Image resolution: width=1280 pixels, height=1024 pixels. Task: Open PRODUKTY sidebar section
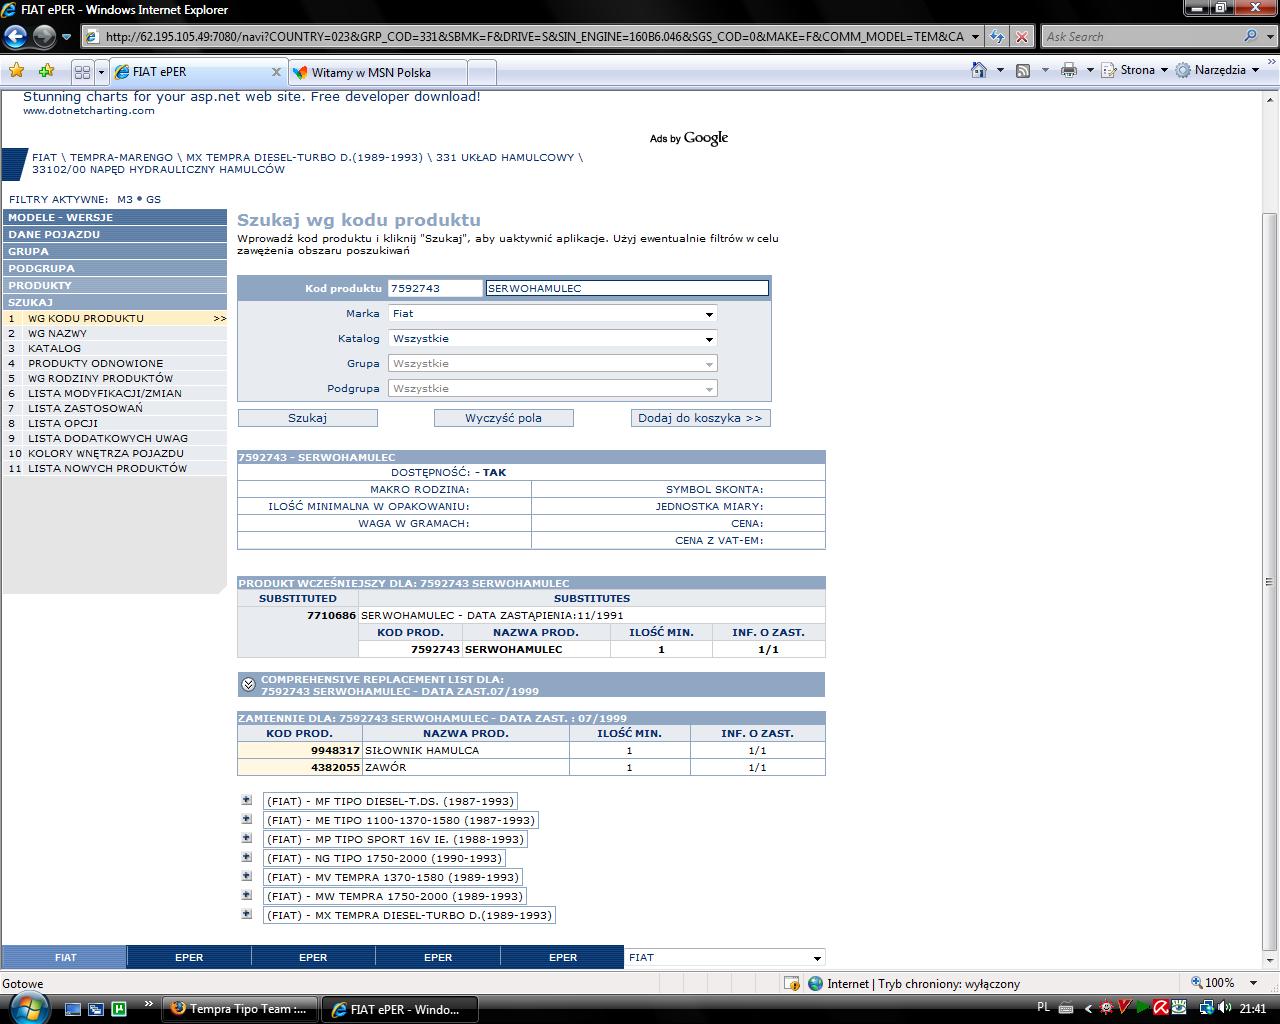(x=115, y=285)
